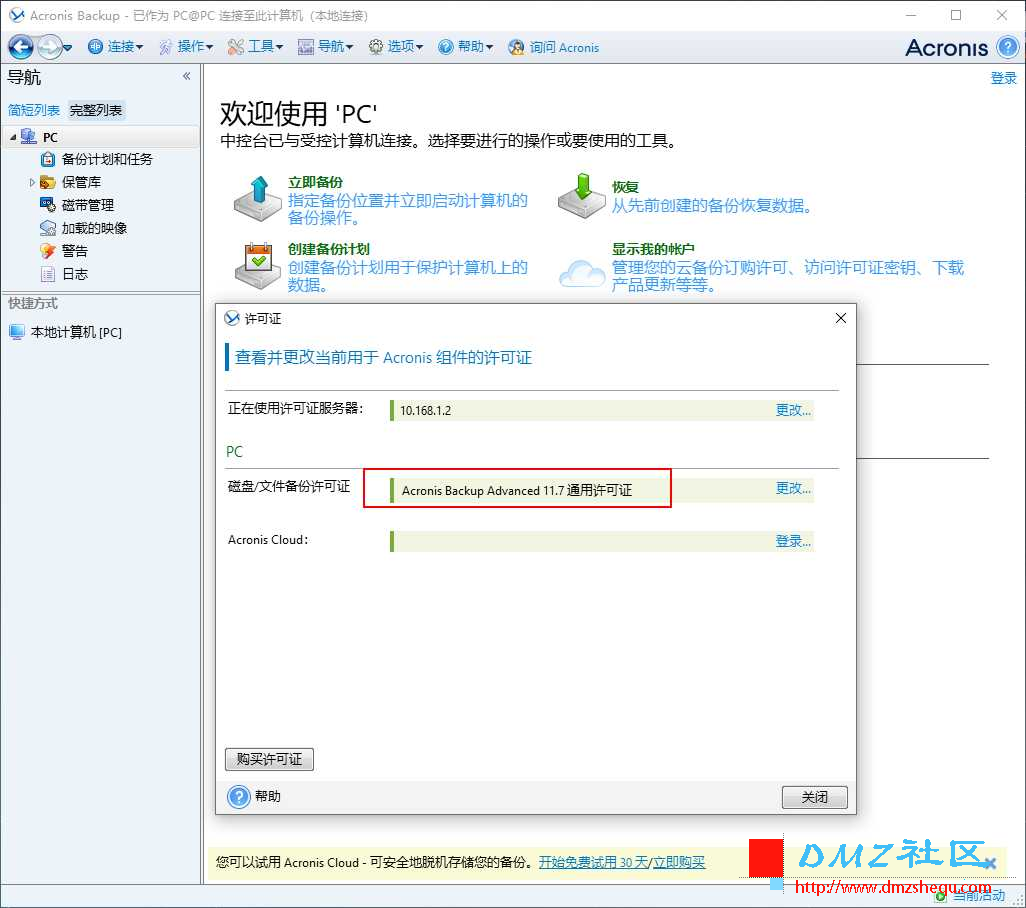Open the Tools (工具) dropdown menu
This screenshot has height=908, width=1026.
pos(255,47)
